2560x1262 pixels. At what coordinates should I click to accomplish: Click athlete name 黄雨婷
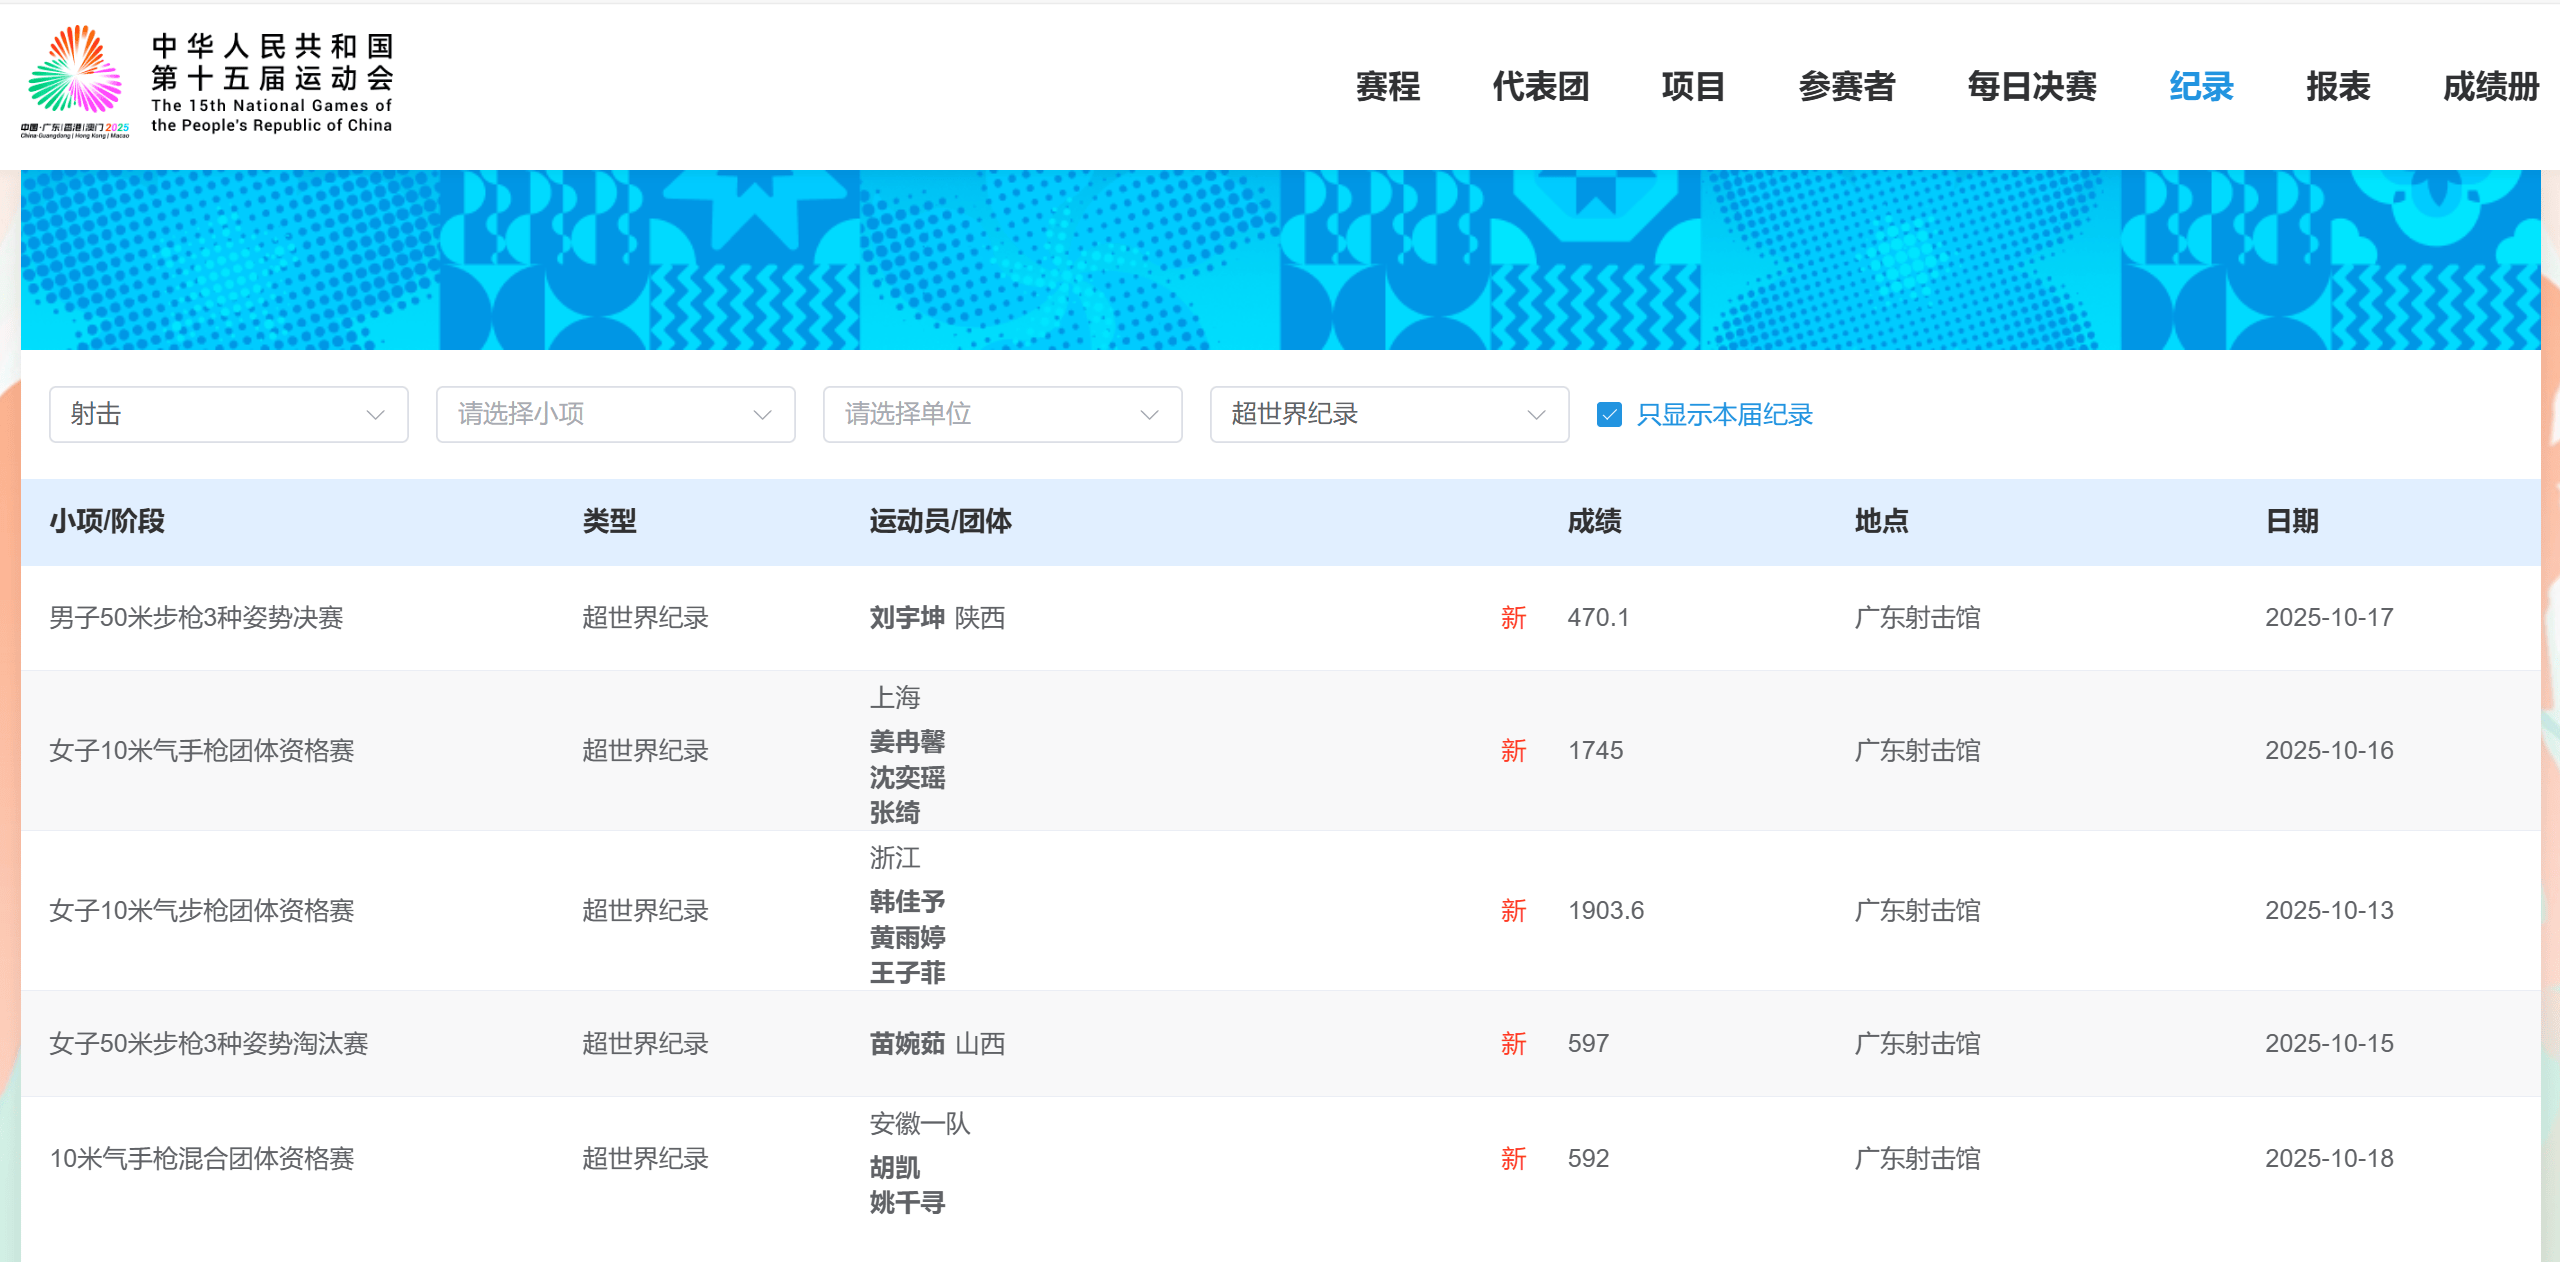[x=906, y=938]
